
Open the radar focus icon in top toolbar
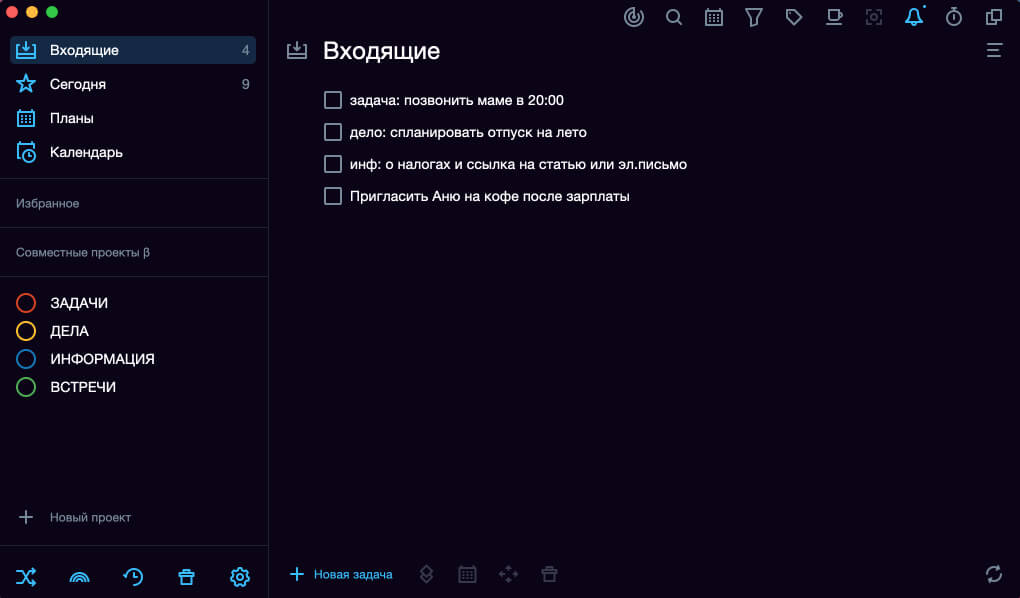(x=634, y=17)
